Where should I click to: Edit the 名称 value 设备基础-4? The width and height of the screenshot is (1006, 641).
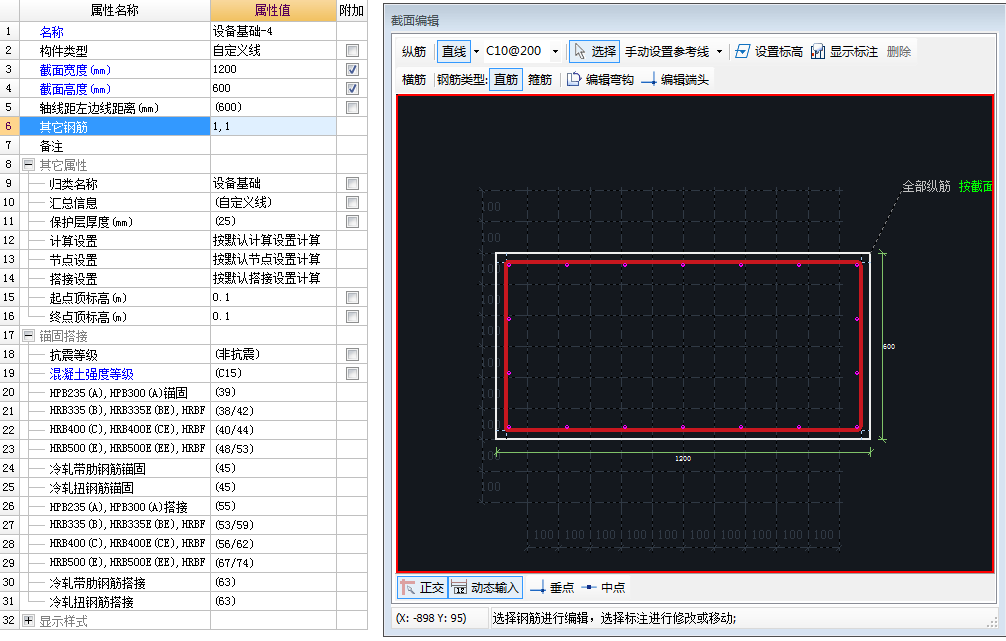pyautogui.click(x=273, y=31)
